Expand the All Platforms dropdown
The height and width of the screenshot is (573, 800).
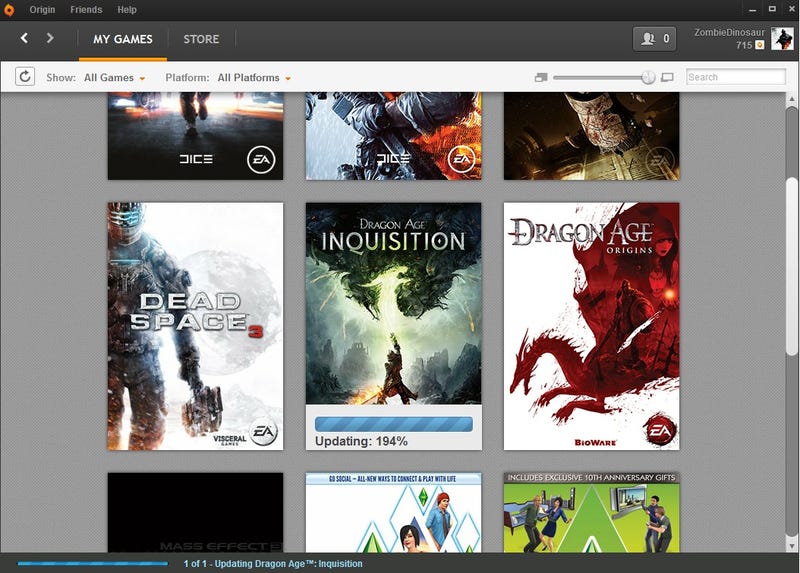click(x=254, y=78)
